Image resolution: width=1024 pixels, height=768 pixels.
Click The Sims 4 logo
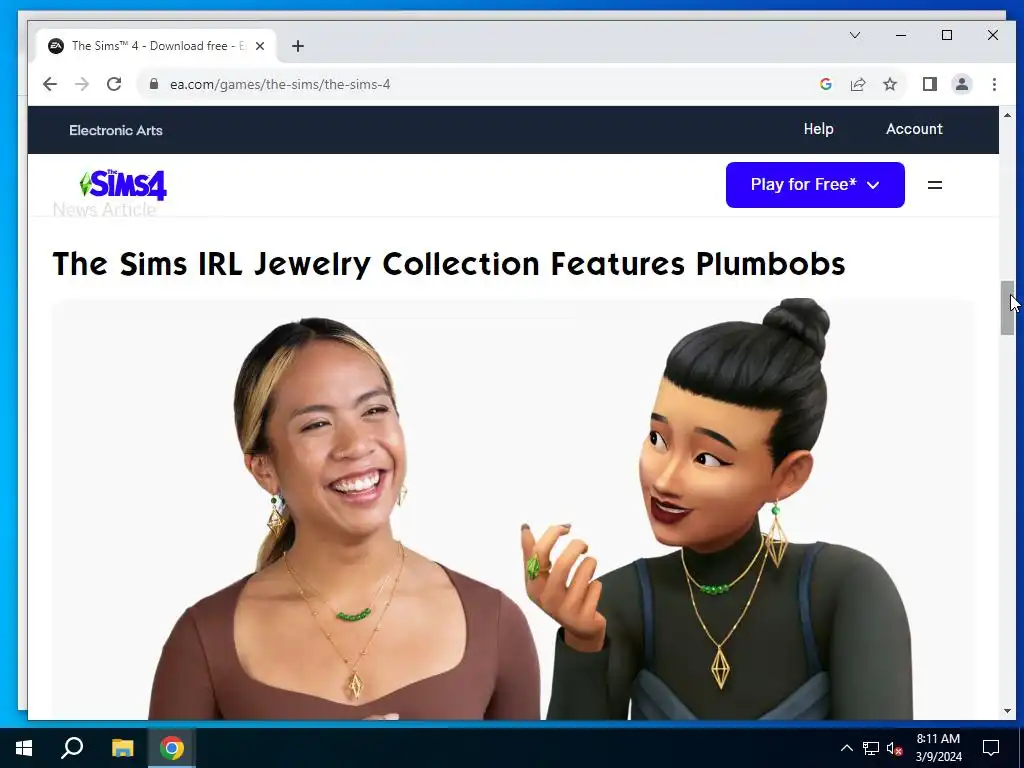click(123, 184)
